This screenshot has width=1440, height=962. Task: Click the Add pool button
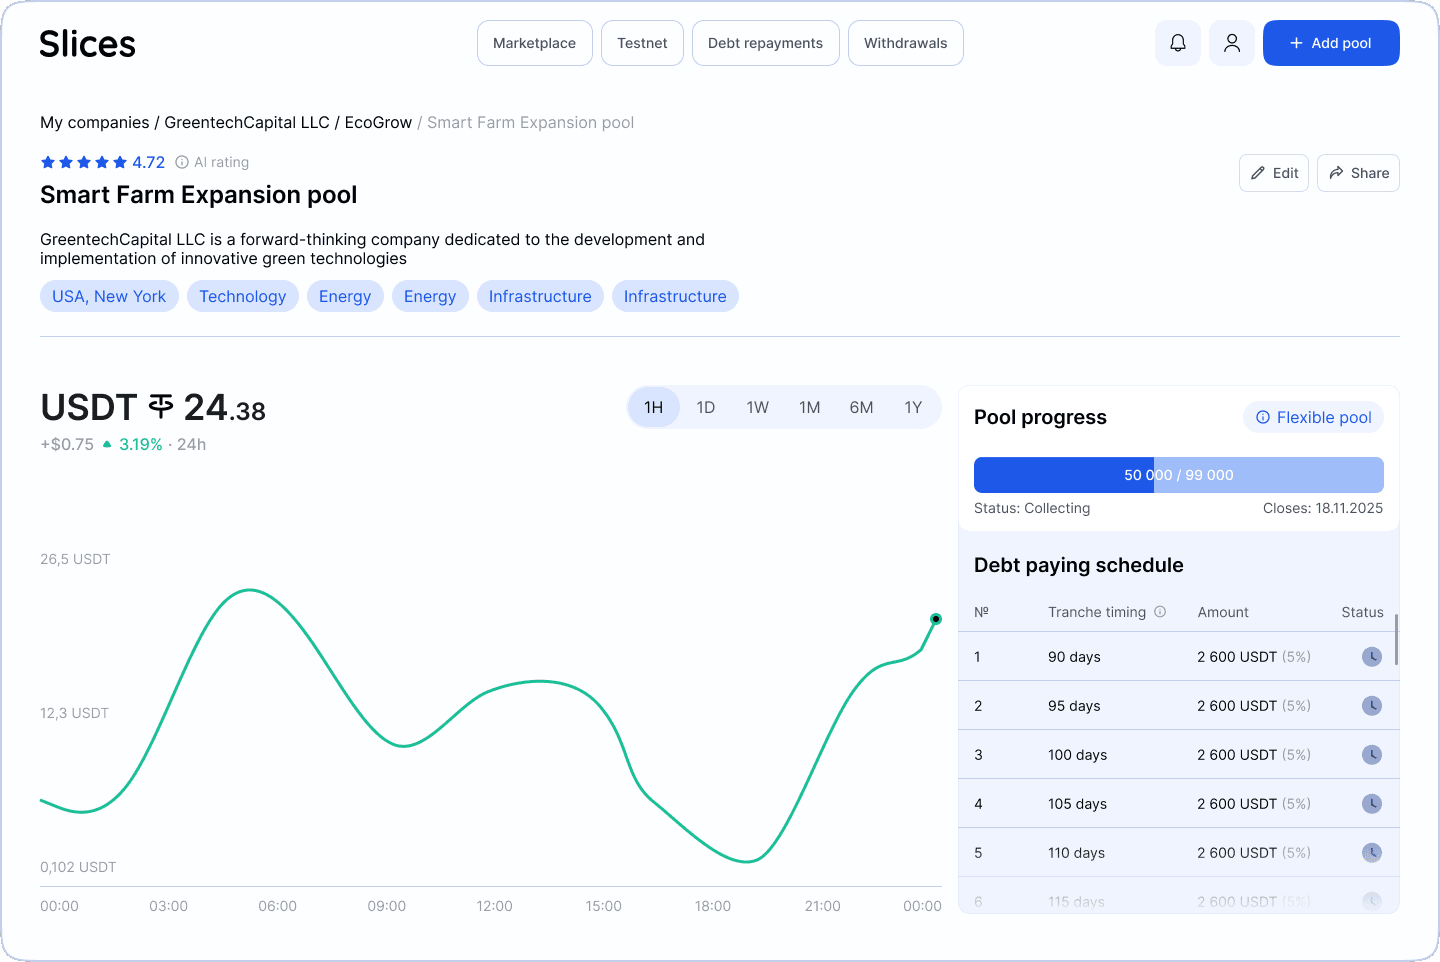tap(1330, 43)
